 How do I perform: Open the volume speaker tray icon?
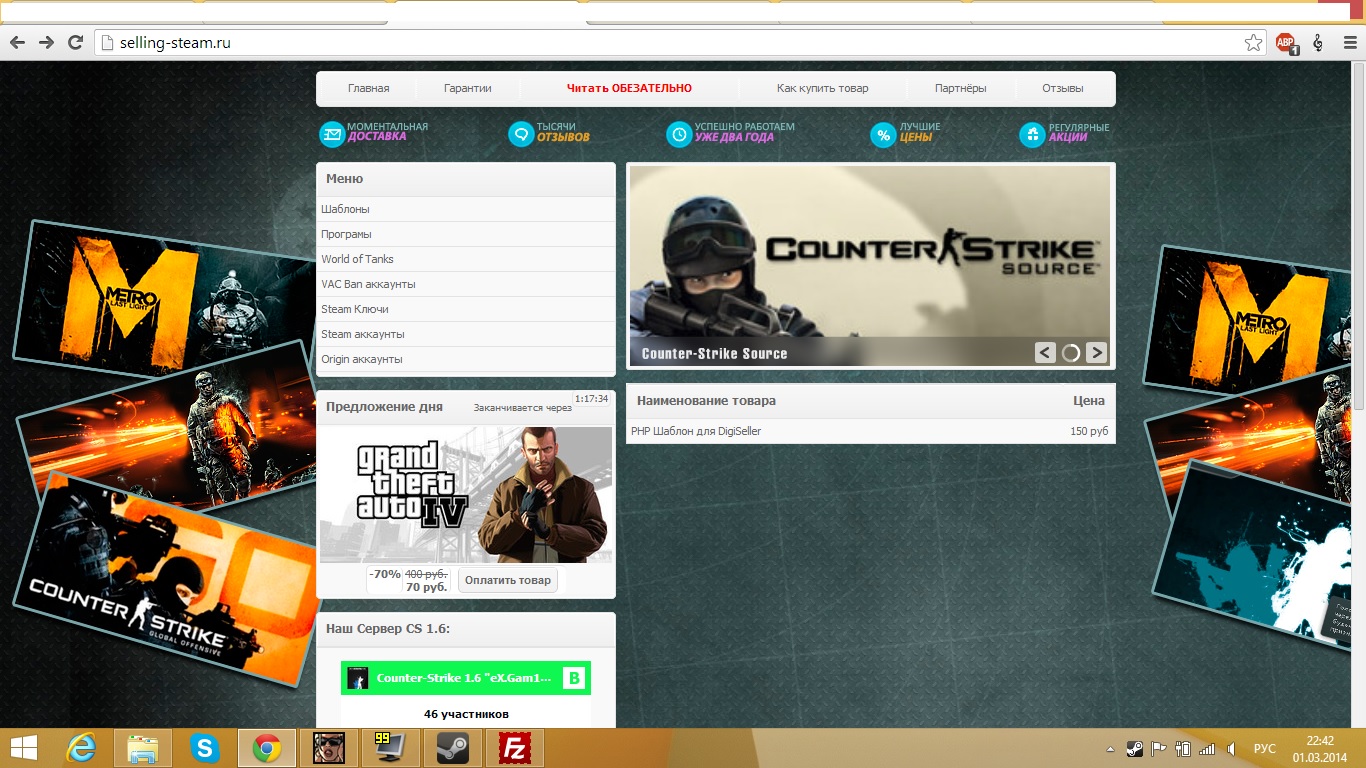[1232, 748]
